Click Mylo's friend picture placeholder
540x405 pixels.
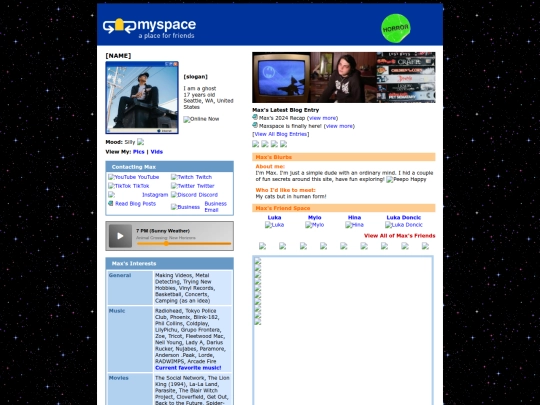[x=315, y=225]
